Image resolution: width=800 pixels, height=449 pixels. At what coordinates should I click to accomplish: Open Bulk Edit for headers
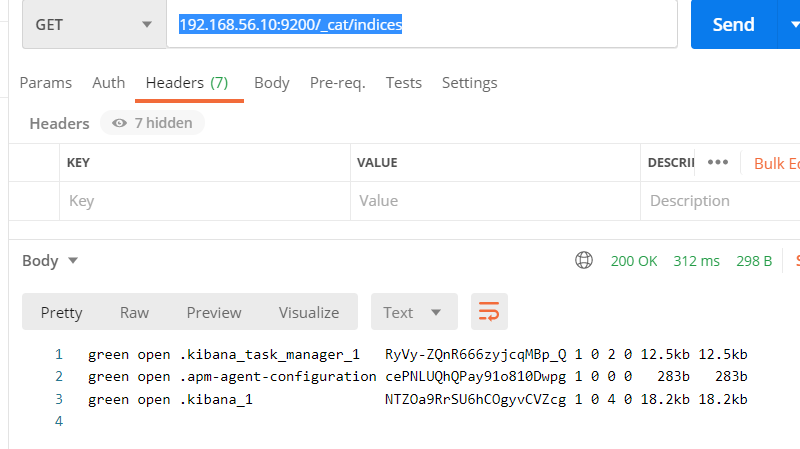(x=777, y=163)
